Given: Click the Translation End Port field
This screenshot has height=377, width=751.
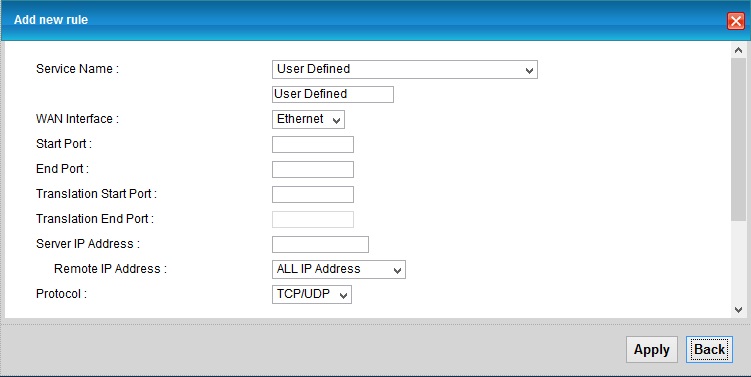Looking at the screenshot, I should point(313,219).
